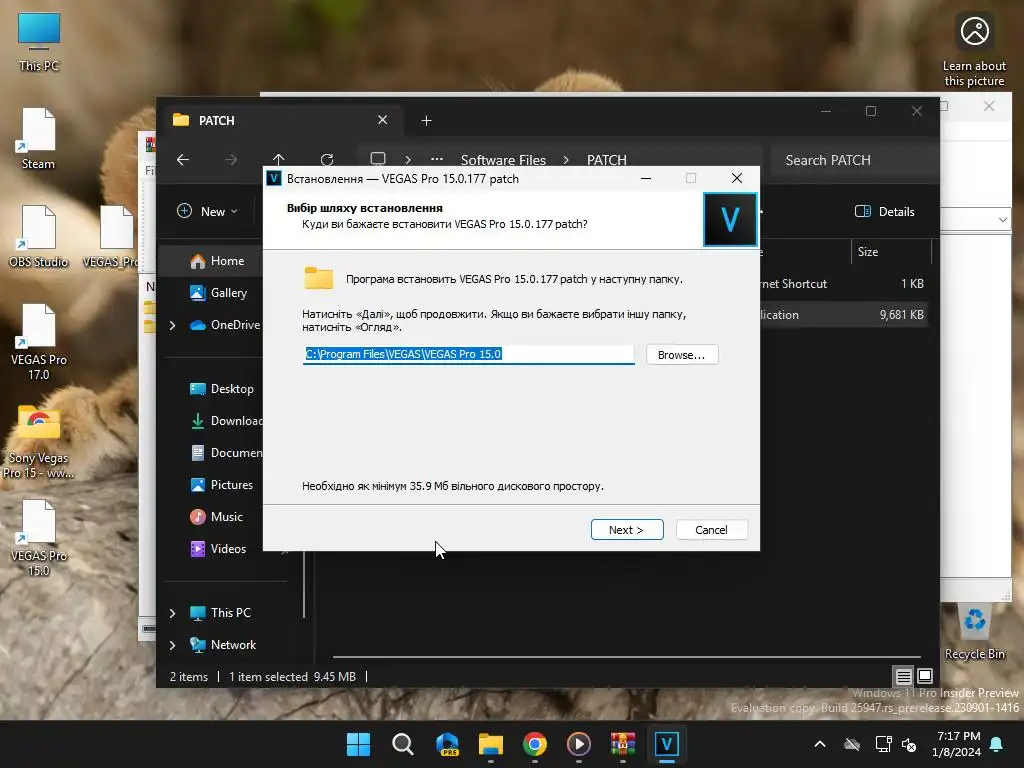1024x768 pixels.
Task: Select the PATCH tab in File Explorer
Action: click(x=281, y=120)
